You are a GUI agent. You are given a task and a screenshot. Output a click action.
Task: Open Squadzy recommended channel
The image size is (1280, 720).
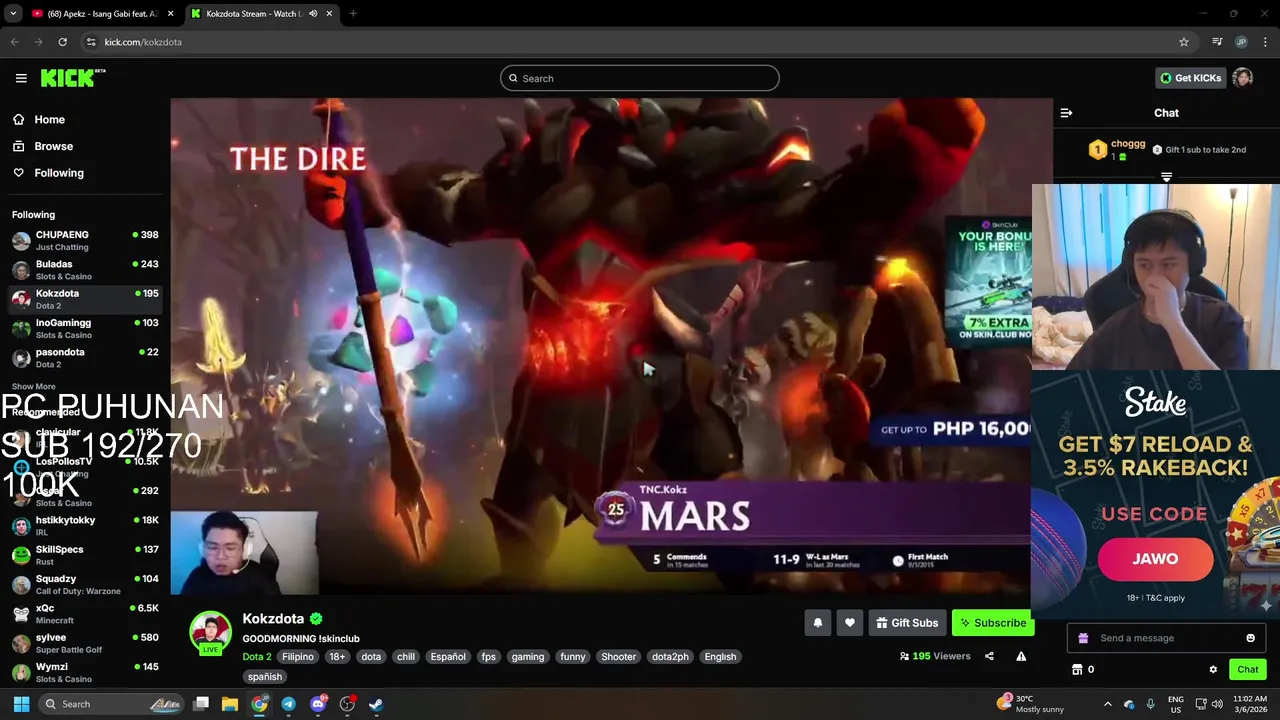[85, 584]
